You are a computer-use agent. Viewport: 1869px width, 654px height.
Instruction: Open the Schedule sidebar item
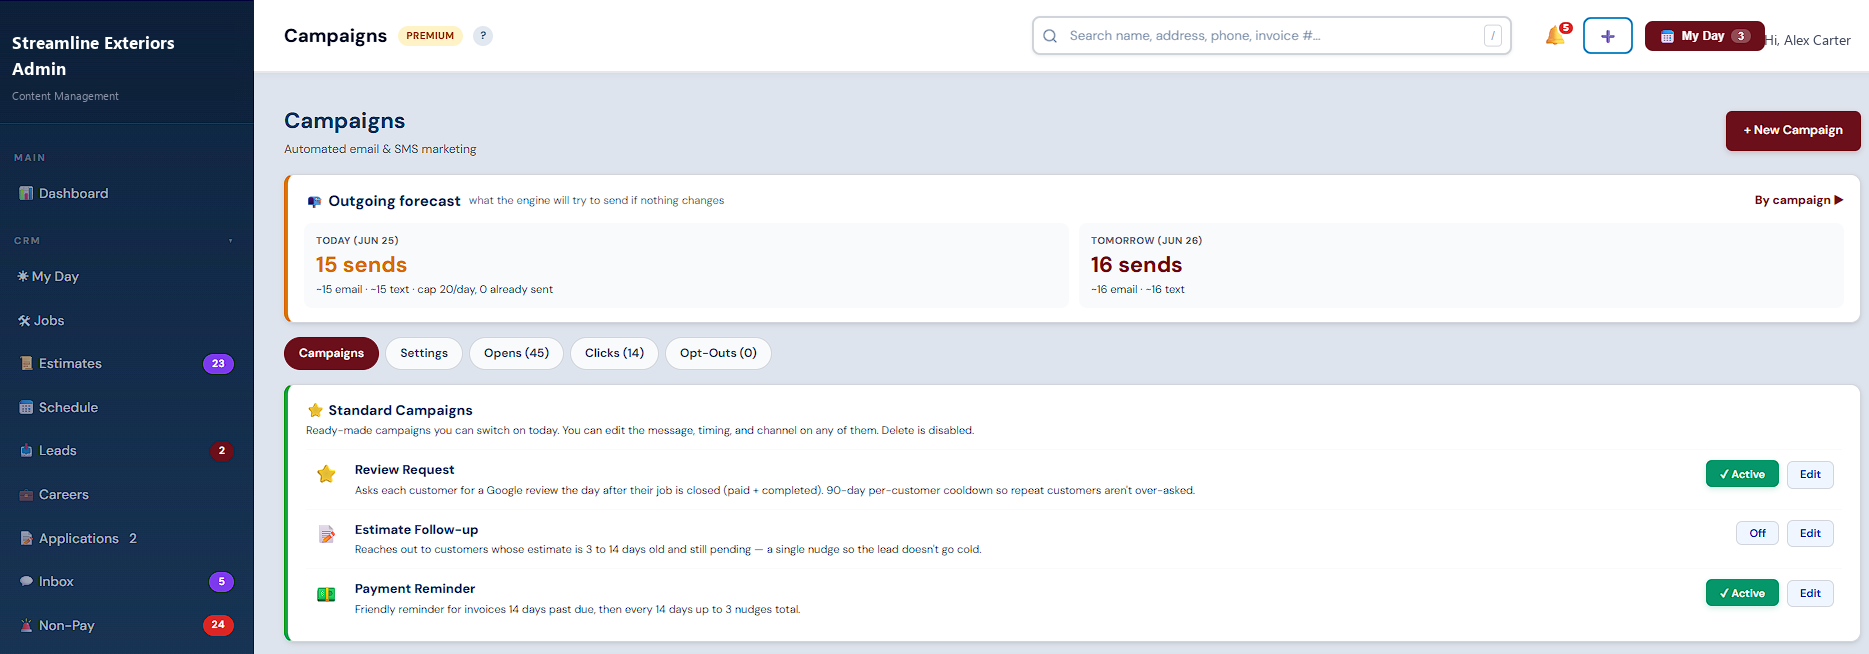click(126, 407)
